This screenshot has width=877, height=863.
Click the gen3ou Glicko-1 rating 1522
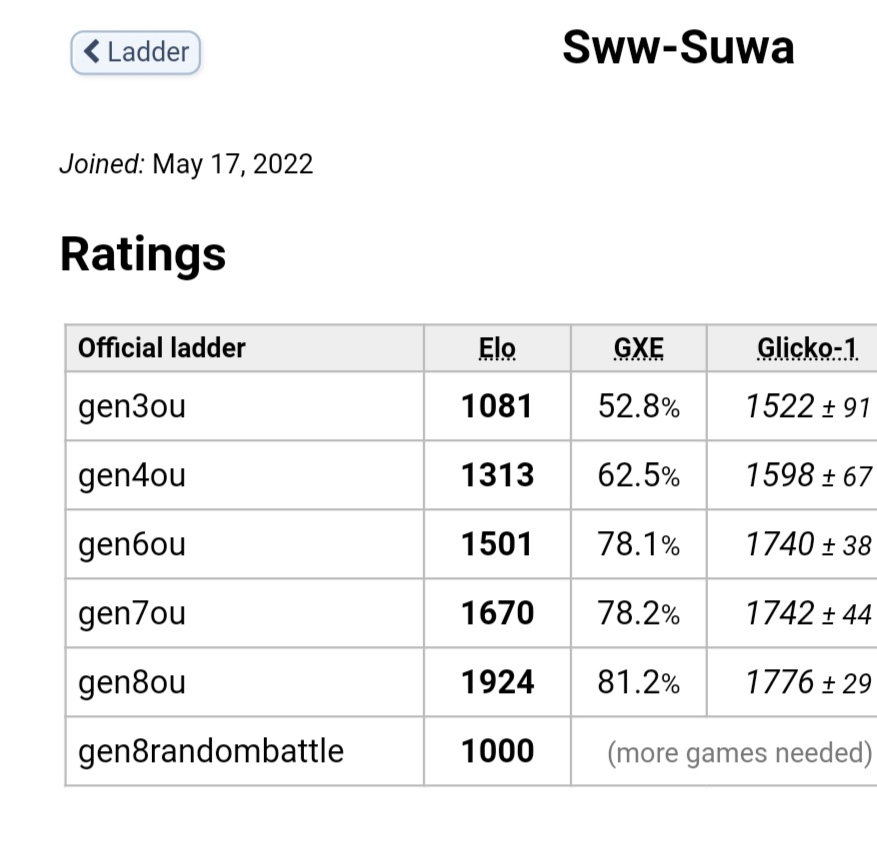coord(780,406)
